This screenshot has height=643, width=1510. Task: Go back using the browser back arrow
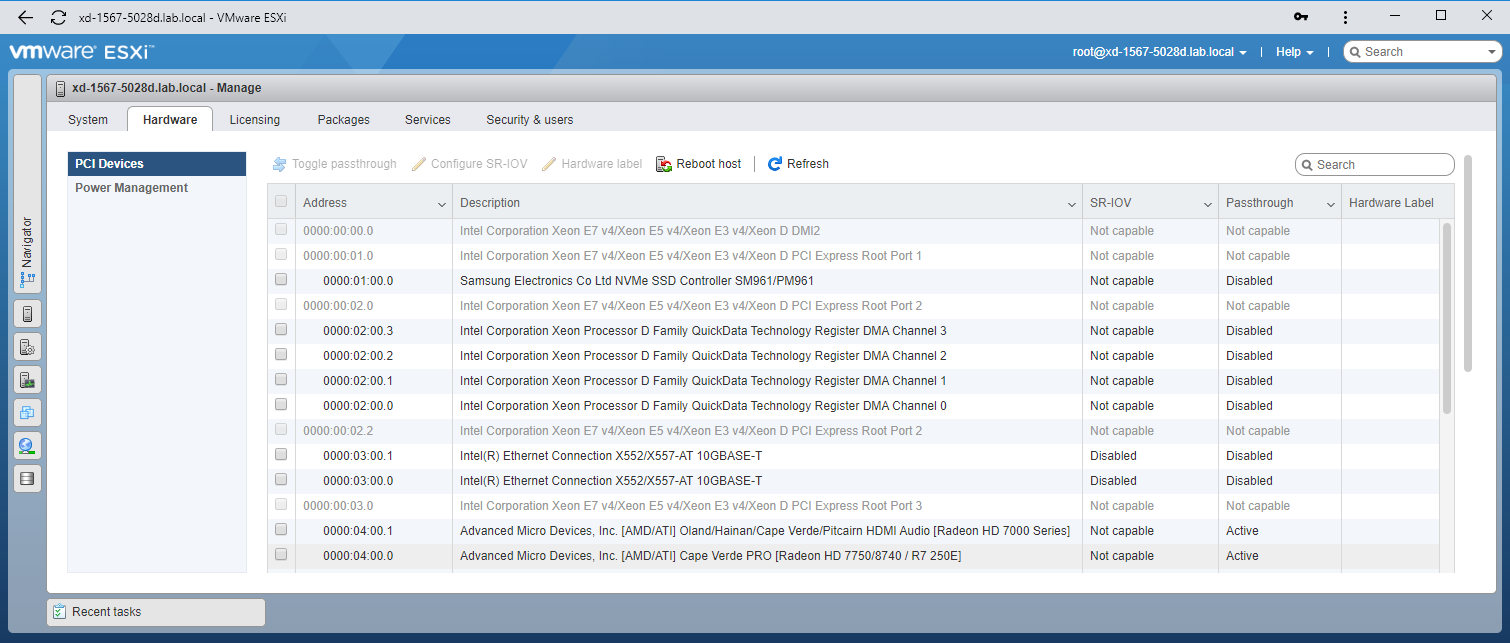tap(26, 17)
